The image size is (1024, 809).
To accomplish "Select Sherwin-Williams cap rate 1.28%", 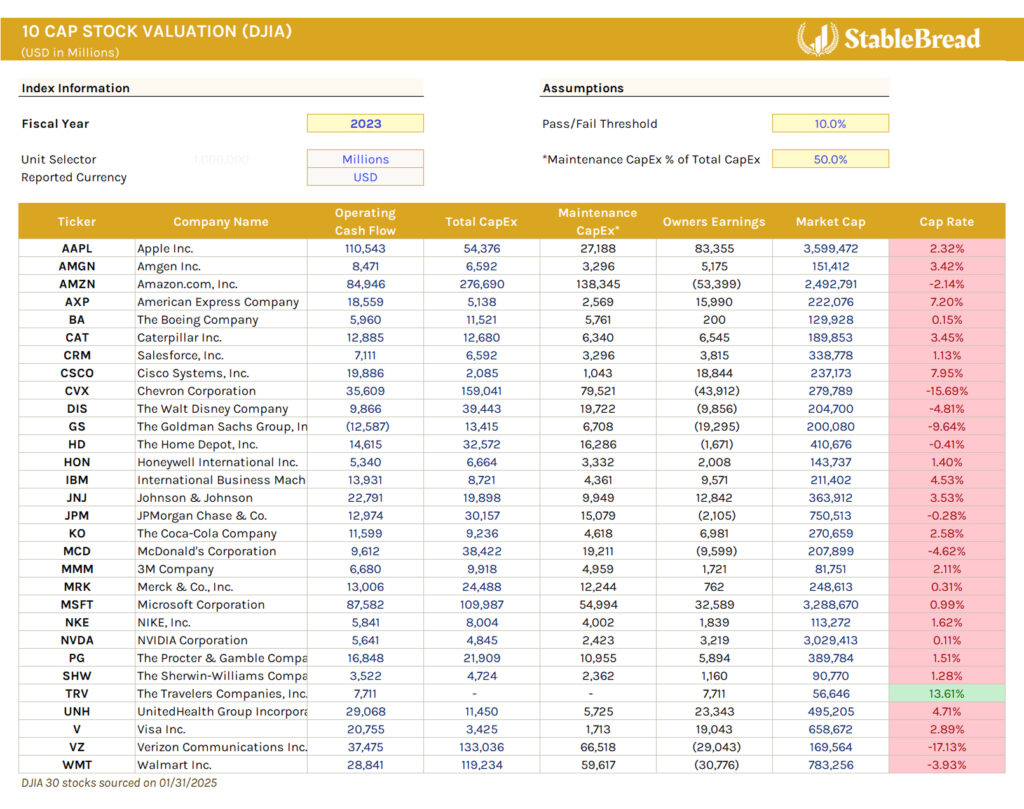I will point(946,676).
